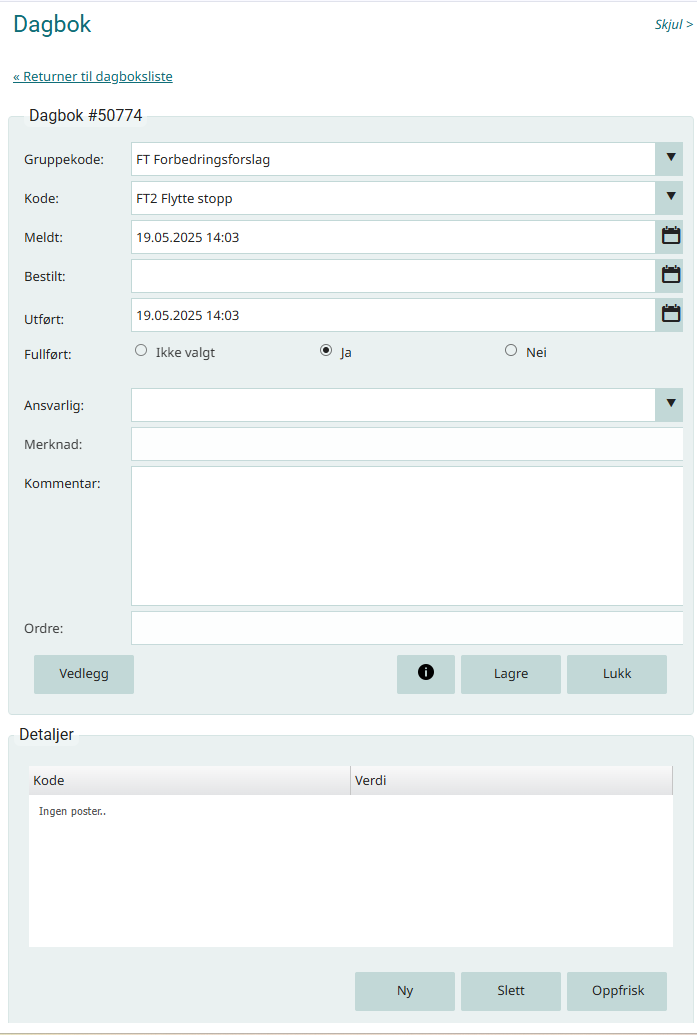Viewport: 697px width, 1035px height.
Task: Return to dagboksliste via link
Action: pyautogui.click(x=93, y=76)
